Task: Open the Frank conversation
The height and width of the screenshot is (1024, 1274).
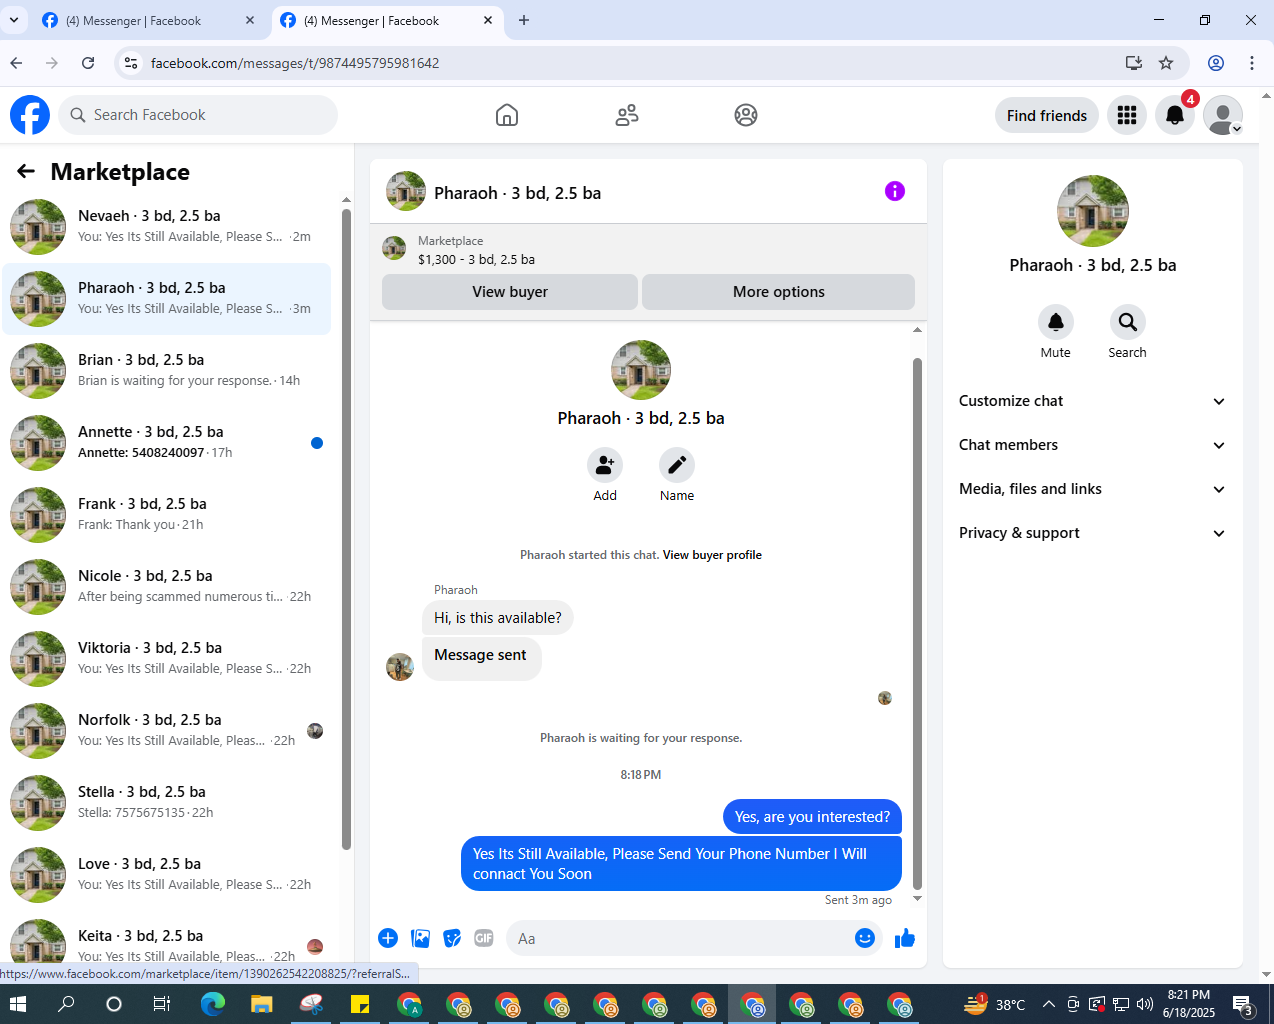Action: (166, 515)
